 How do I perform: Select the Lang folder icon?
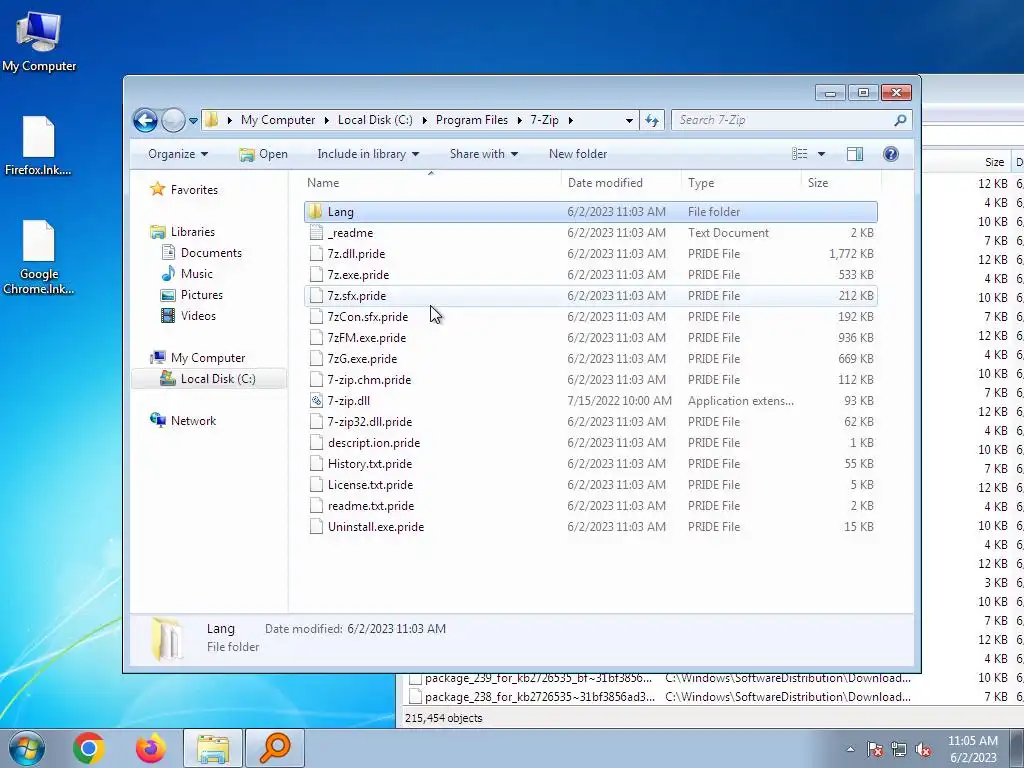[x=316, y=212]
